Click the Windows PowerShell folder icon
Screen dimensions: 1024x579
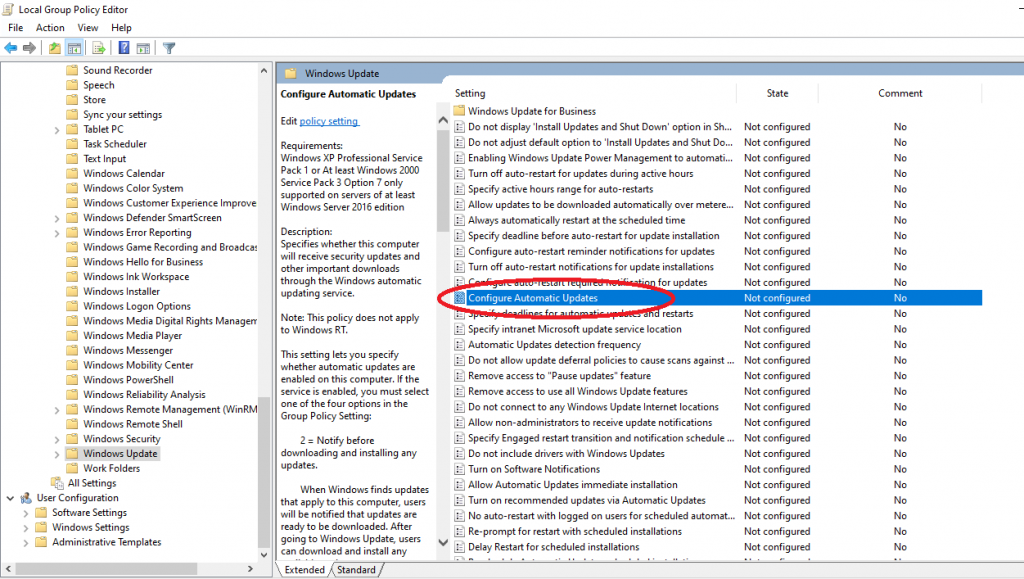click(72, 379)
